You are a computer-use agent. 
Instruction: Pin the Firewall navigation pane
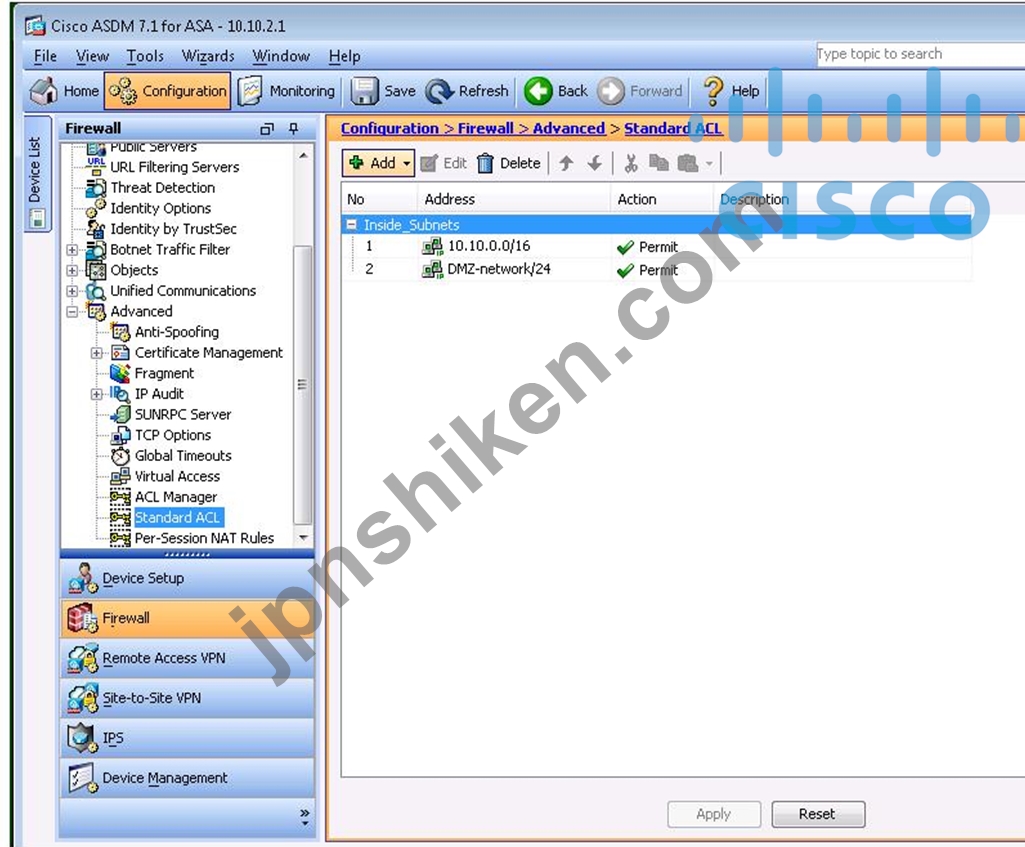pyautogui.click(x=294, y=129)
